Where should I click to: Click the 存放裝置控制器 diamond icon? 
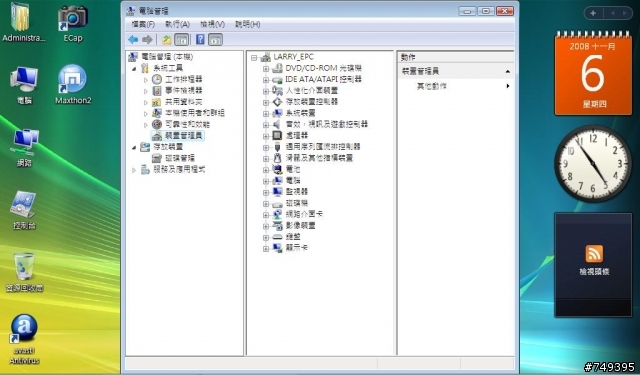click(x=277, y=102)
